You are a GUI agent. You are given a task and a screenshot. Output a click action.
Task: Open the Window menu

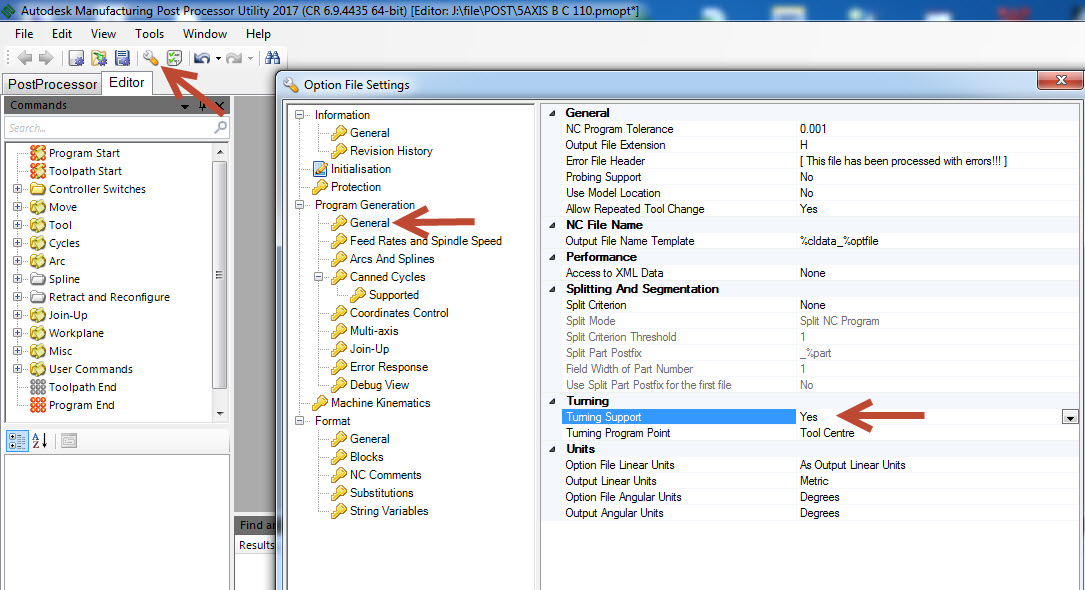click(205, 34)
